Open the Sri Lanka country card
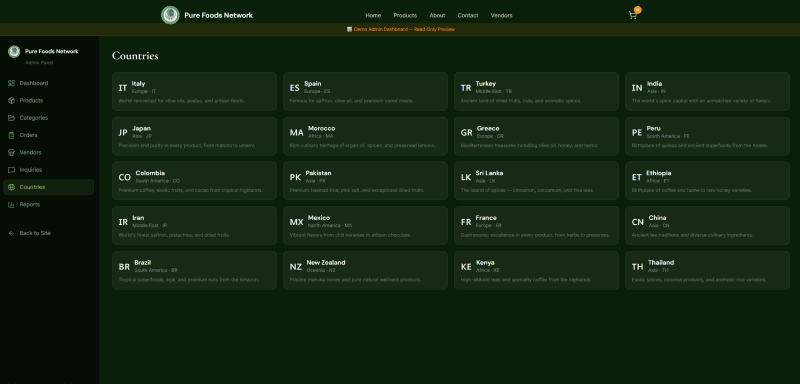 (x=536, y=181)
